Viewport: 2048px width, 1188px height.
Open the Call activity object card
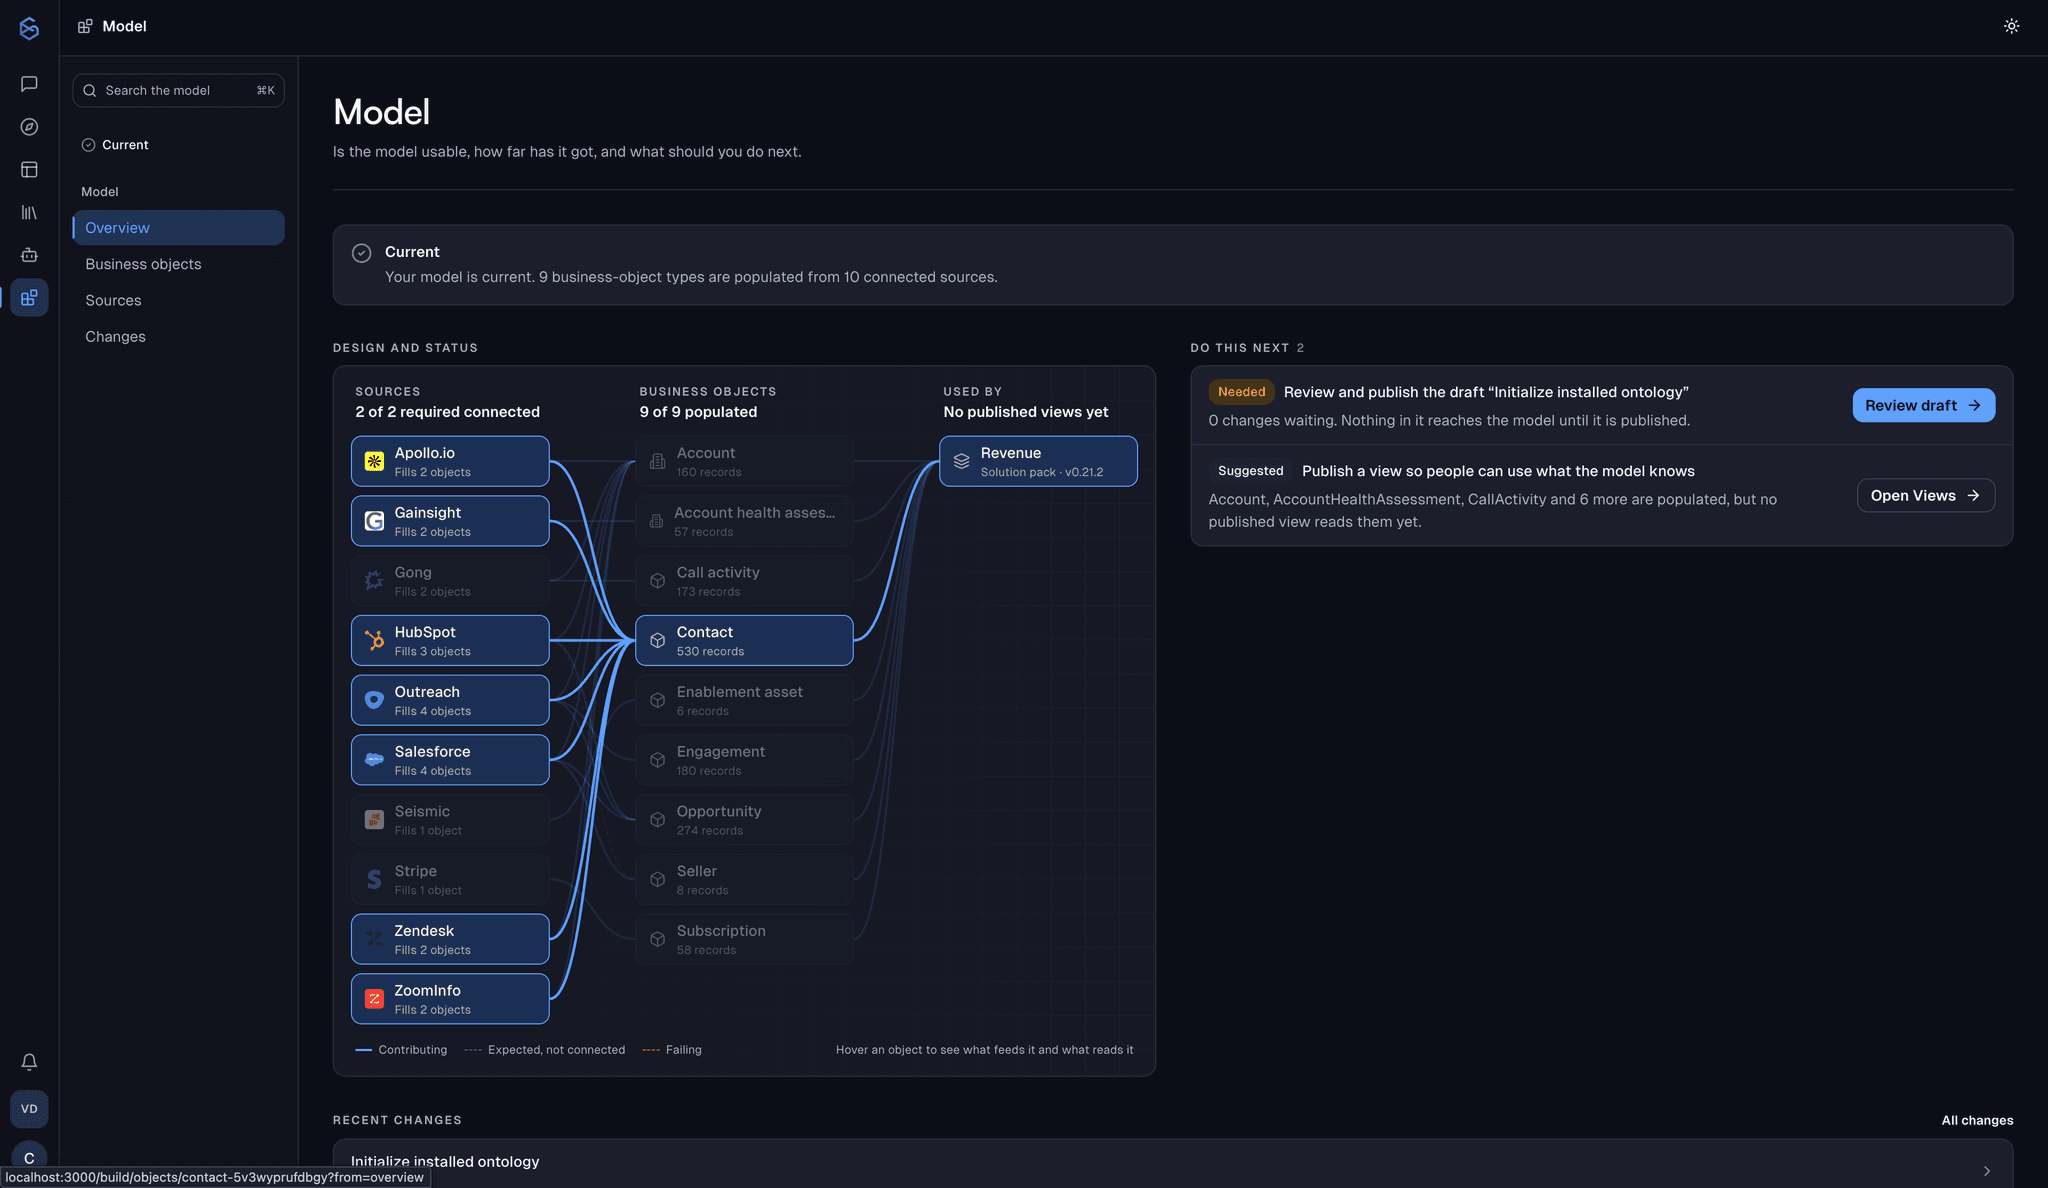click(744, 581)
